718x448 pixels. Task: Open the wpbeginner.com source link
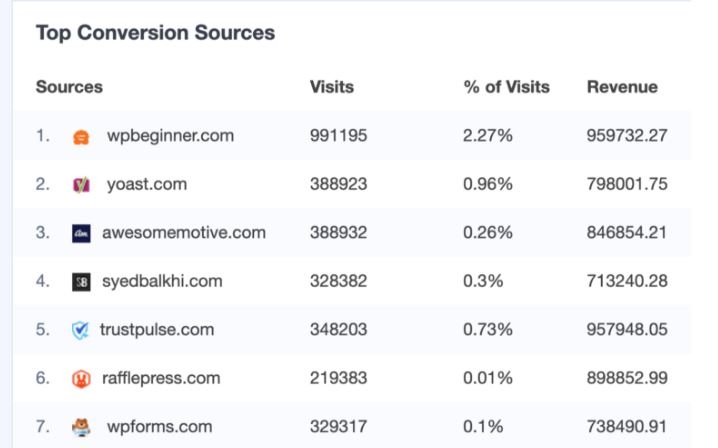[170, 136]
